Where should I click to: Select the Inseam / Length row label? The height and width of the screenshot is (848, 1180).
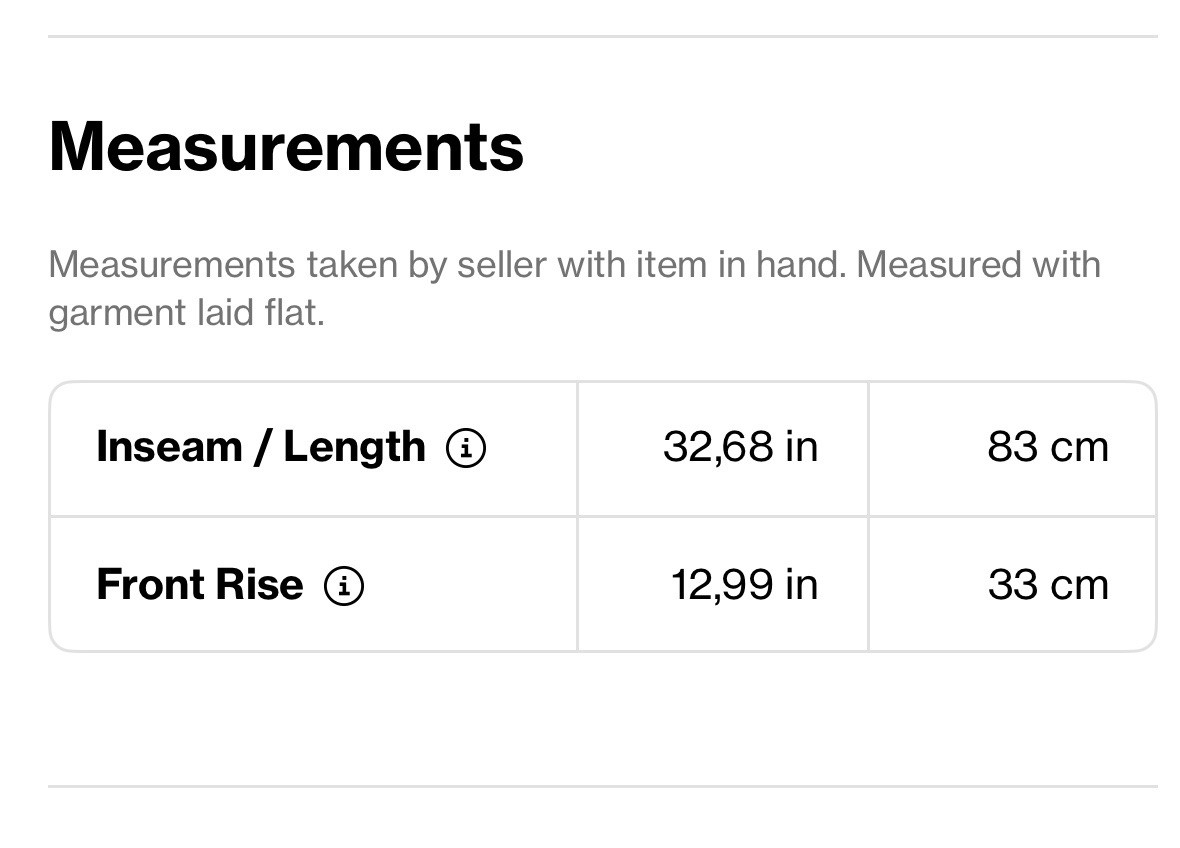coord(260,447)
